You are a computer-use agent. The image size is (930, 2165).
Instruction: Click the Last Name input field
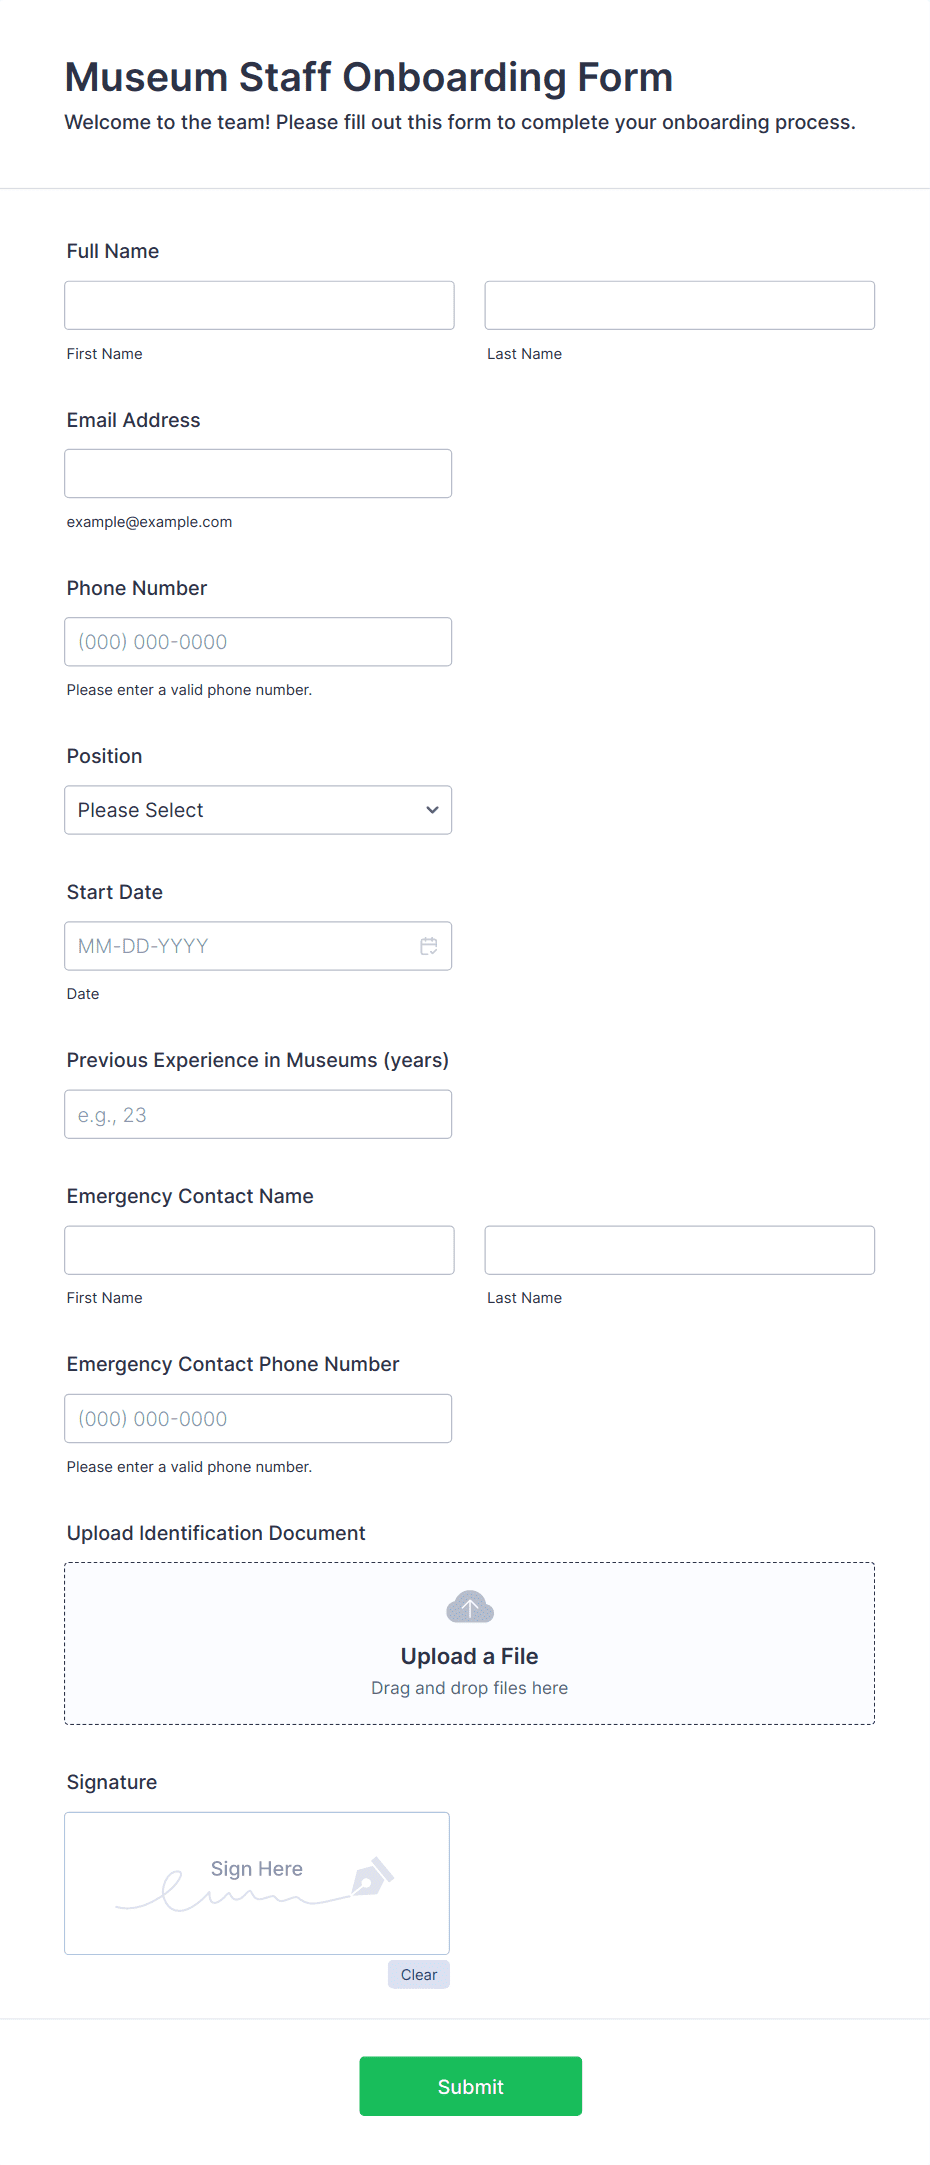coord(679,305)
